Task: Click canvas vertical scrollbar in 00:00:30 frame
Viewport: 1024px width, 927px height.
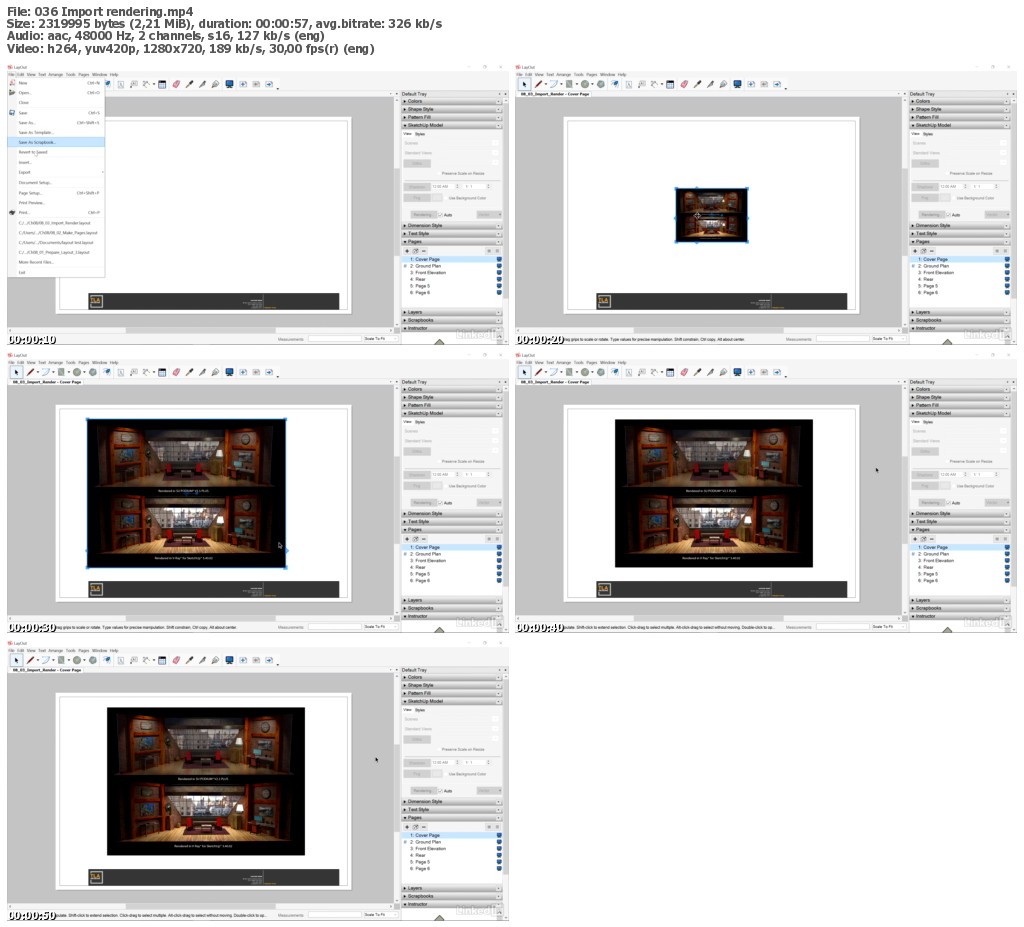Action: pyautogui.click(x=396, y=500)
